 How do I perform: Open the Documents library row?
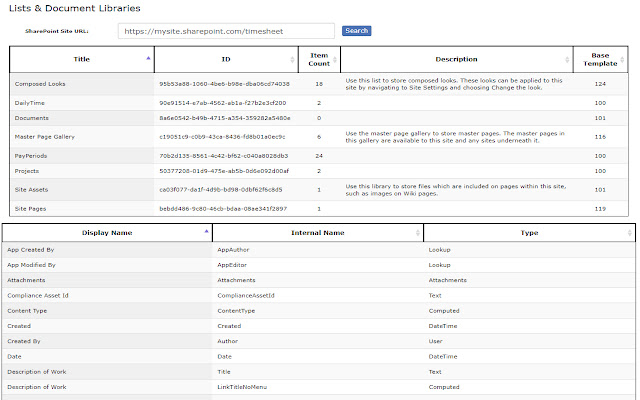click(x=32, y=119)
